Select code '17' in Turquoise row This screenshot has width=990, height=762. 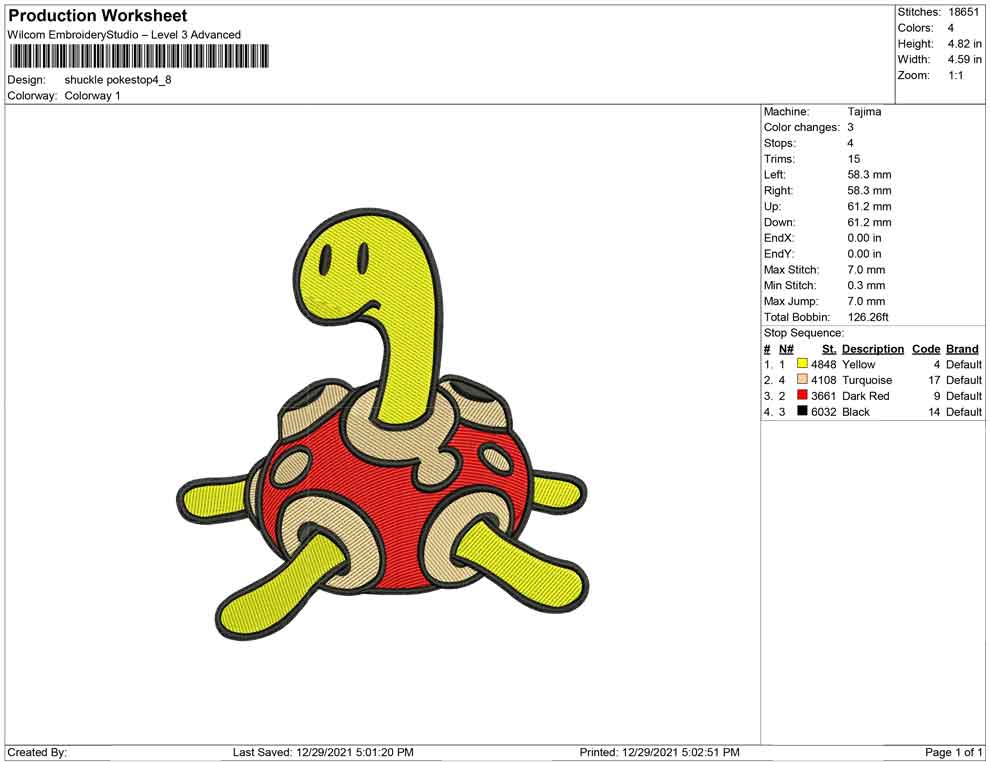[934, 380]
